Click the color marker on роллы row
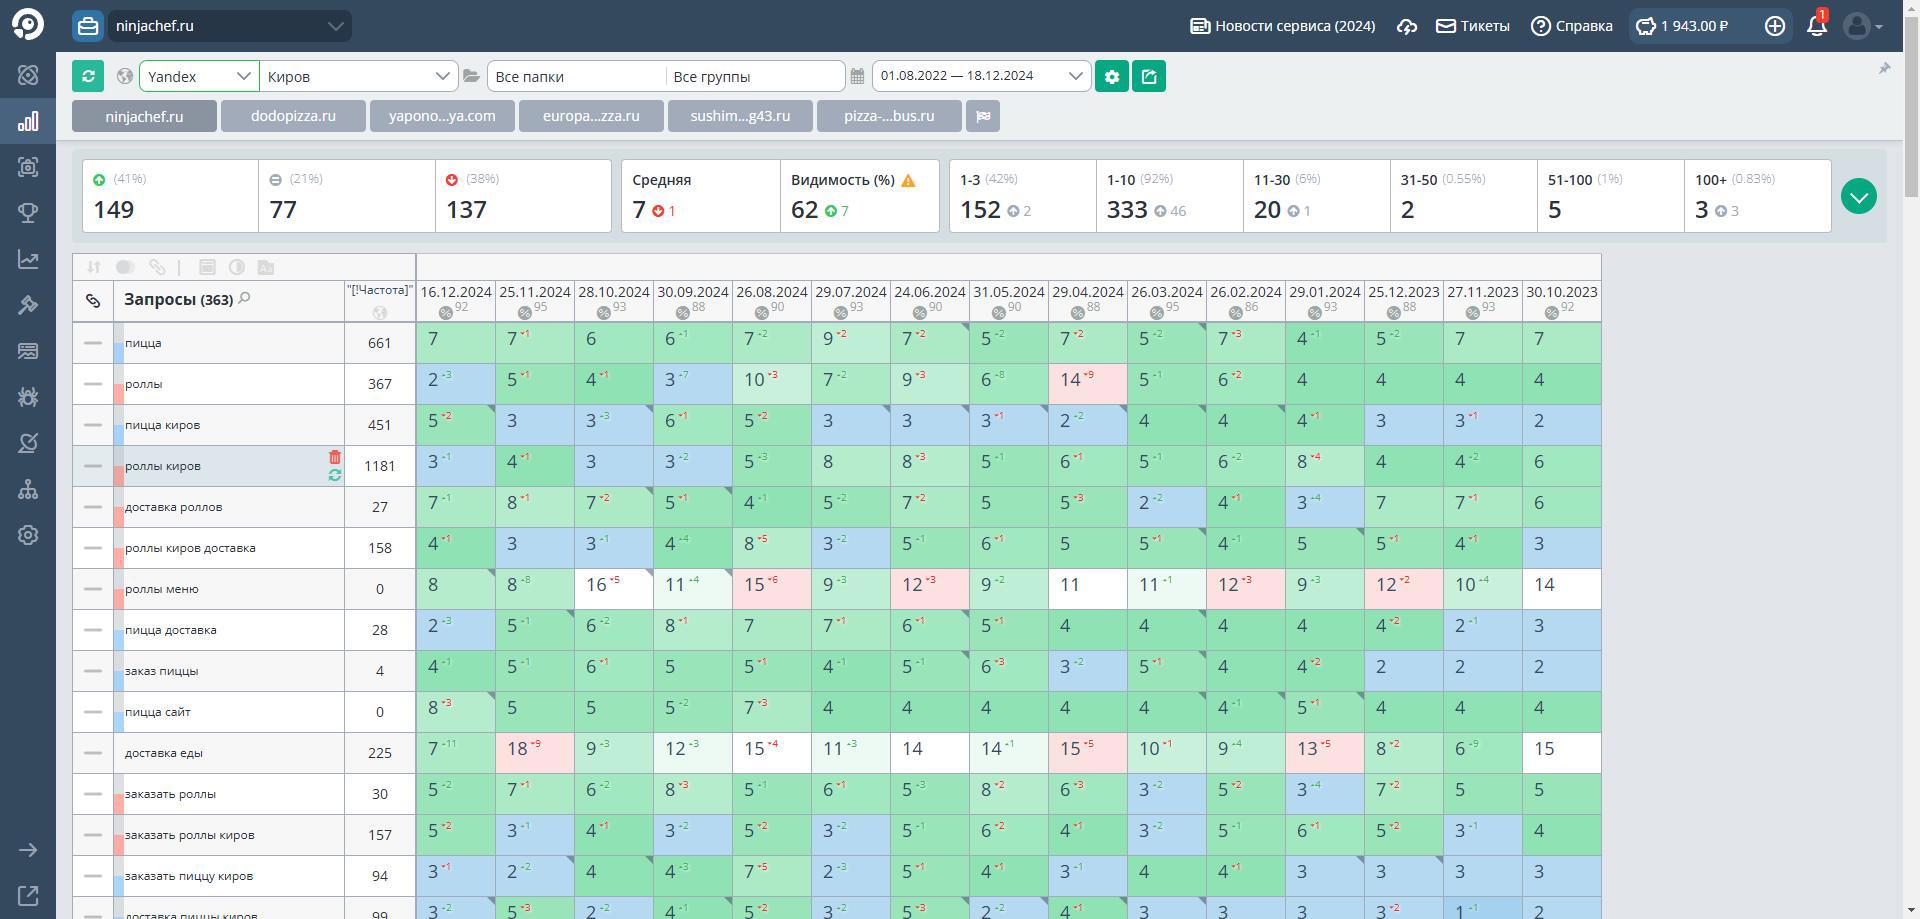Screen dimensions: 1920x919 point(118,384)
